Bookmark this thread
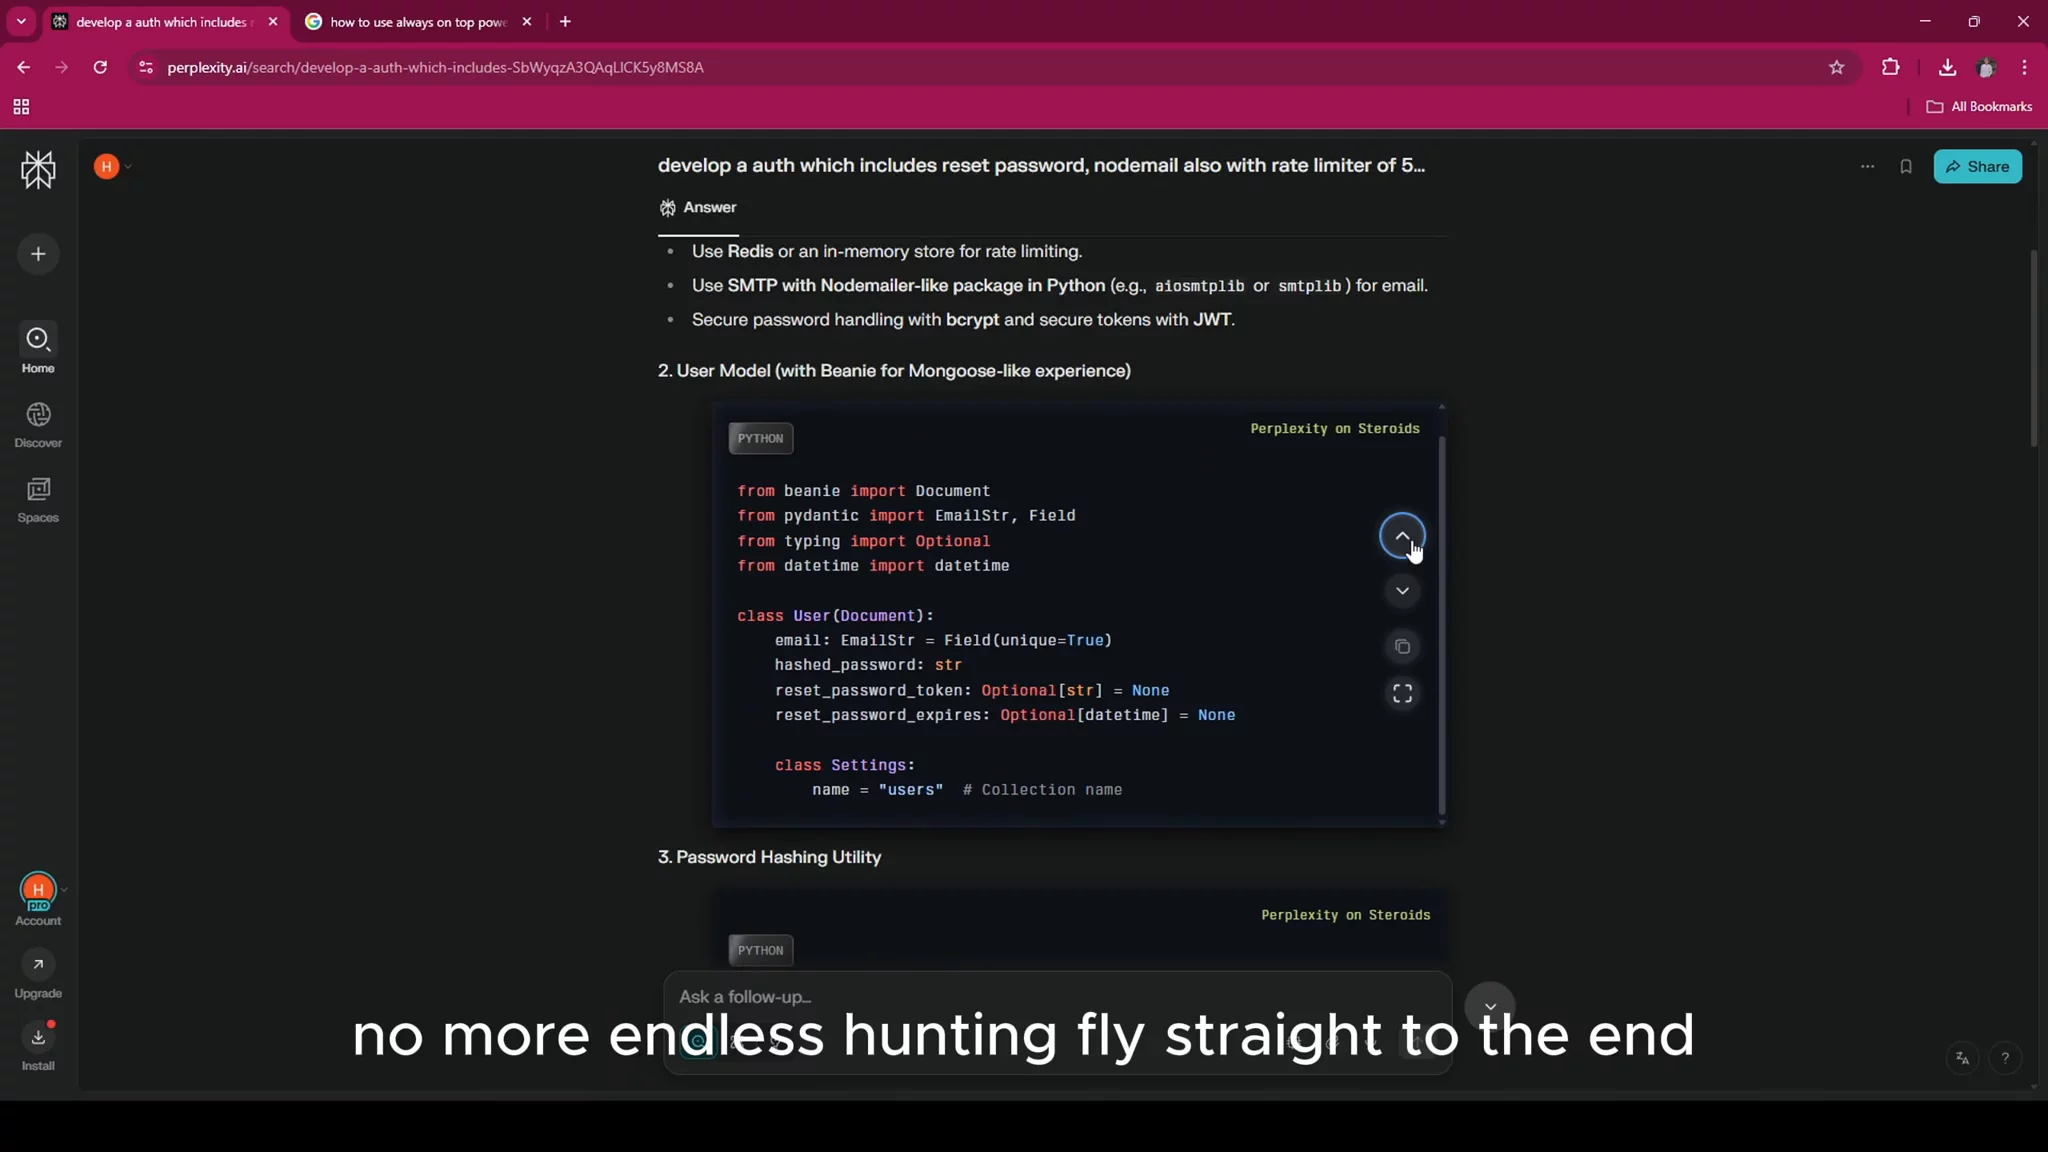 pyautogui.click(x=1905, y=166)
